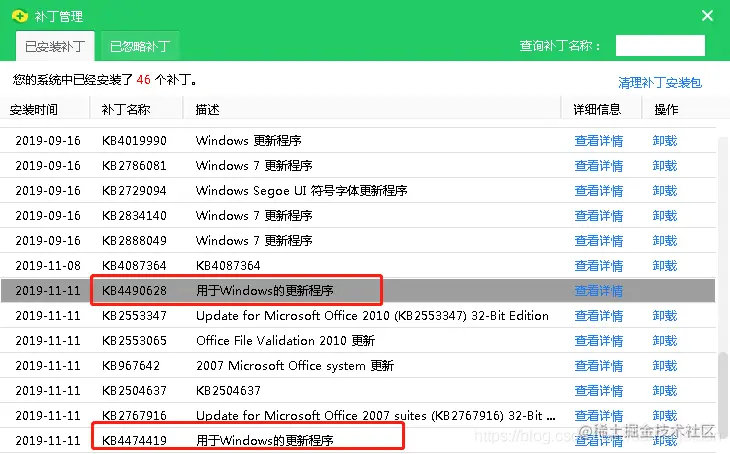
Task: View details for KB2786081
Action: pos(598,166)
